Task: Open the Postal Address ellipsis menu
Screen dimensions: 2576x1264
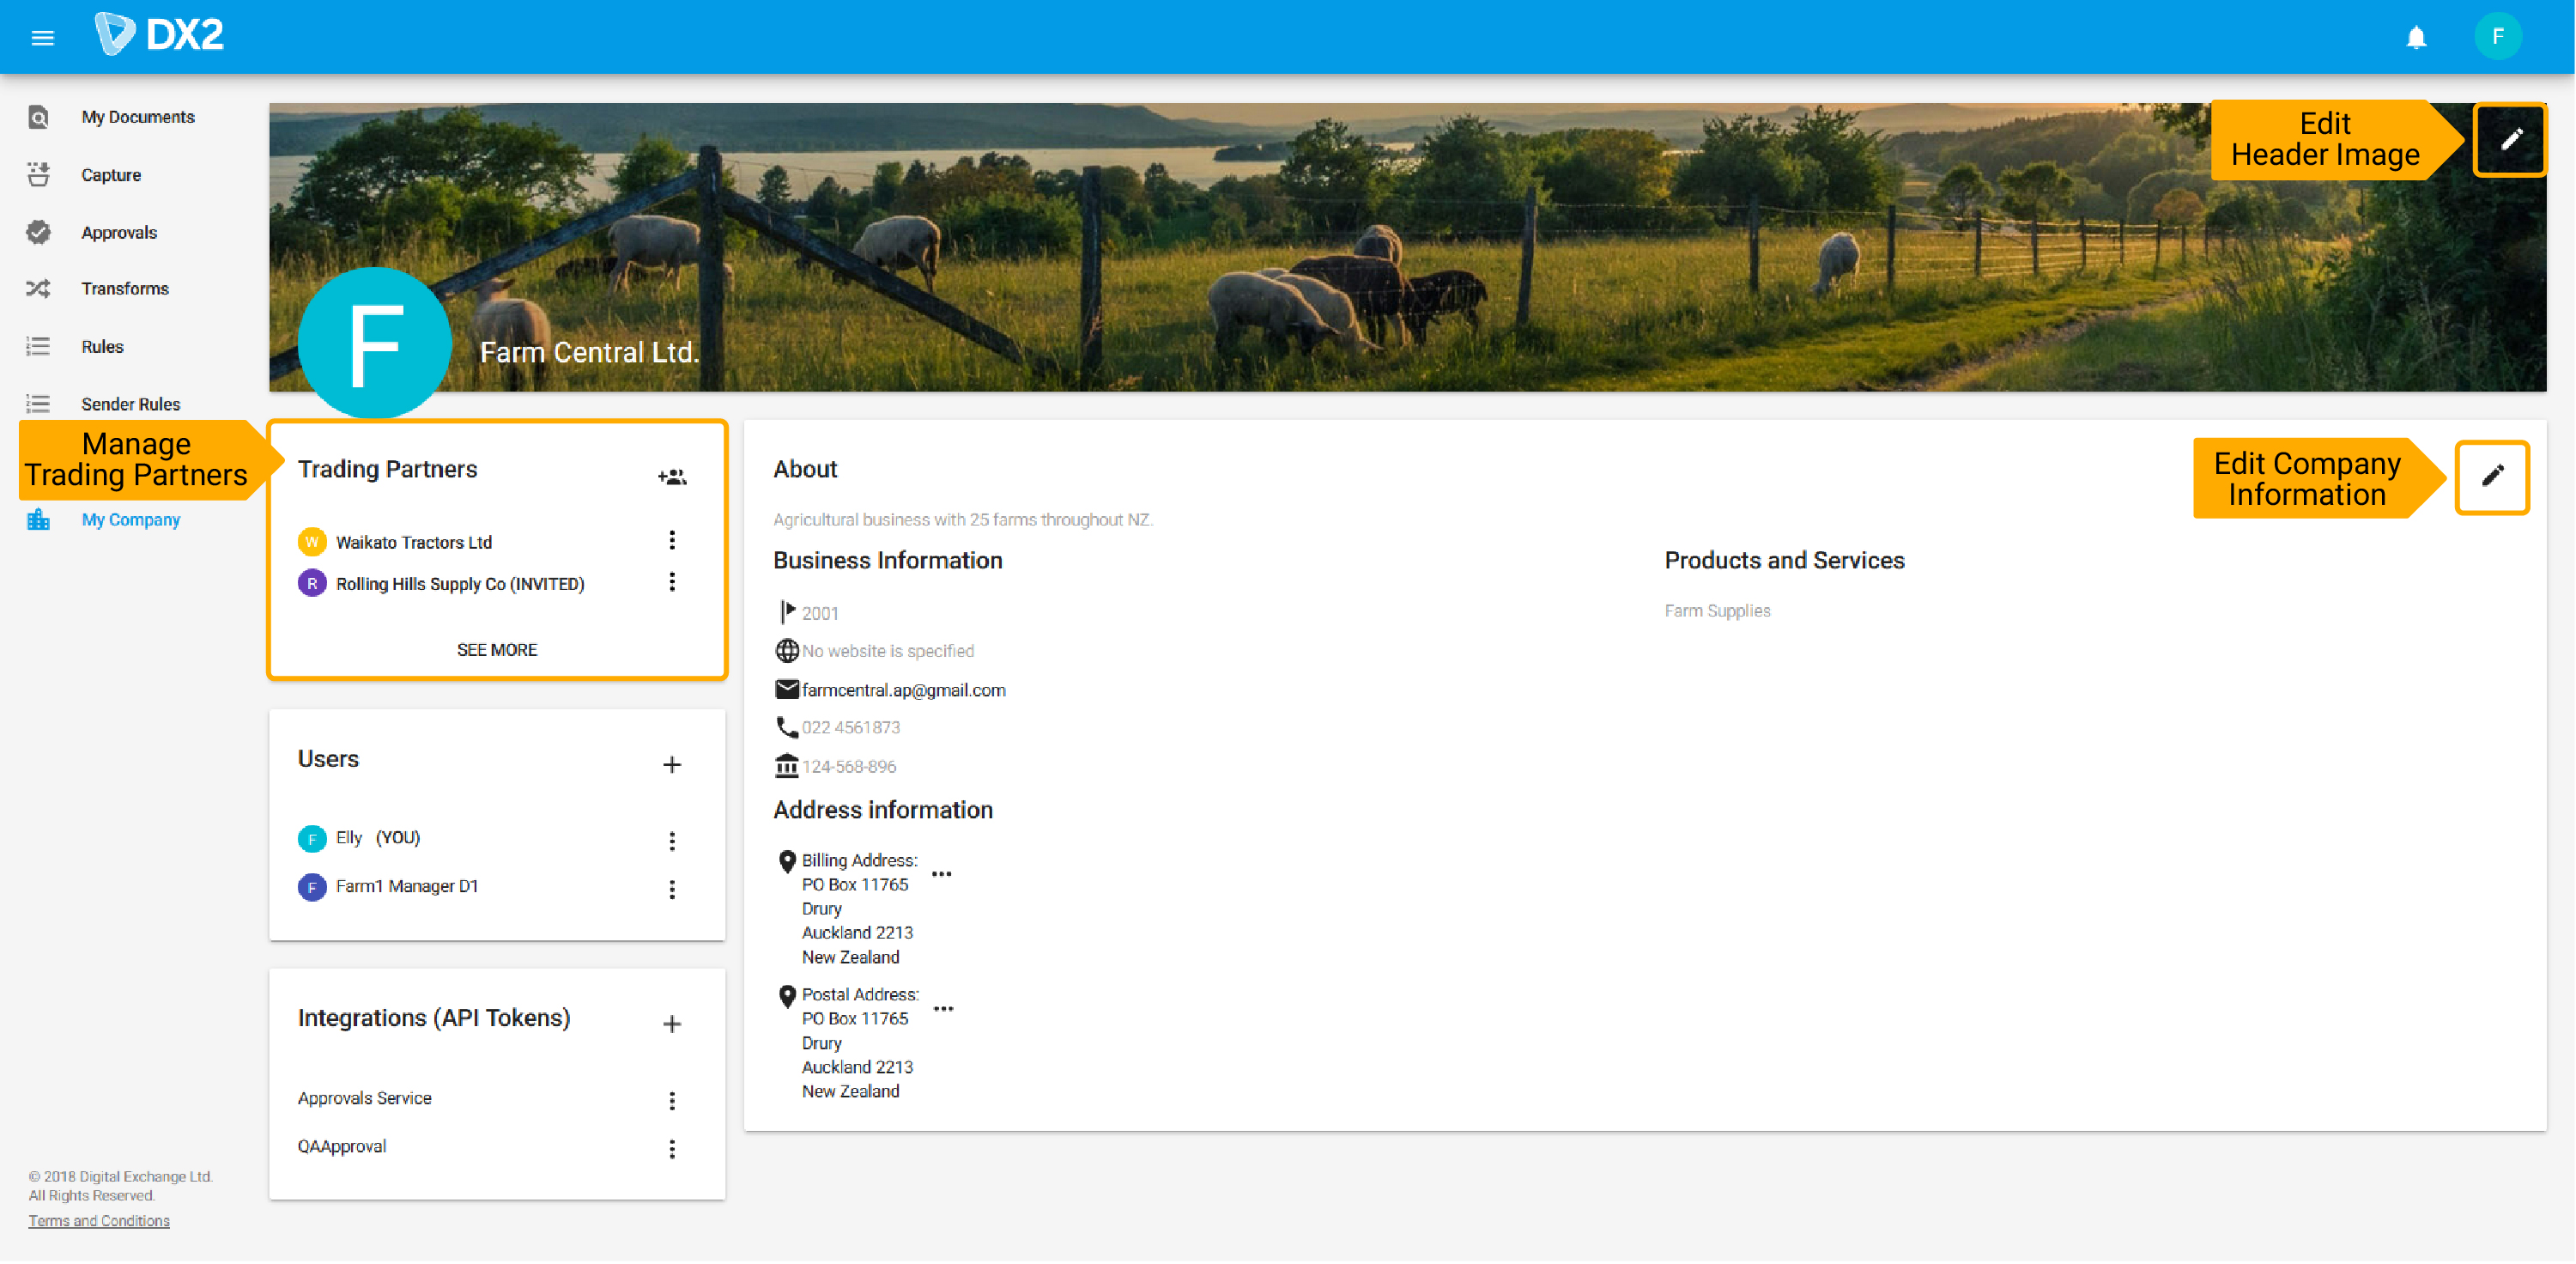Action: 944,1008
